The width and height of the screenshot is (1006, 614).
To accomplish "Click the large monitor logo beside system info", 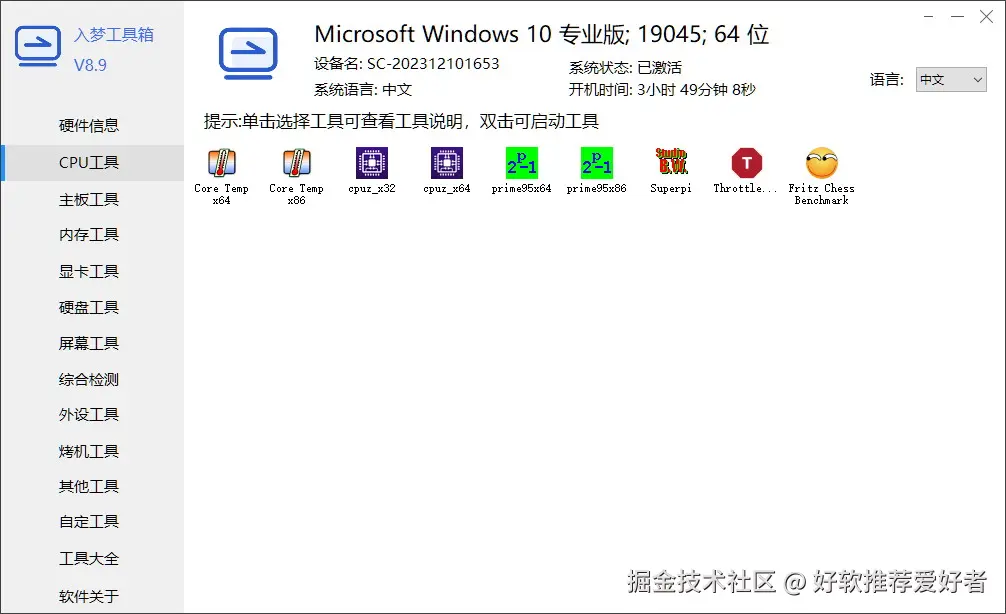I will tap(248, 54).
